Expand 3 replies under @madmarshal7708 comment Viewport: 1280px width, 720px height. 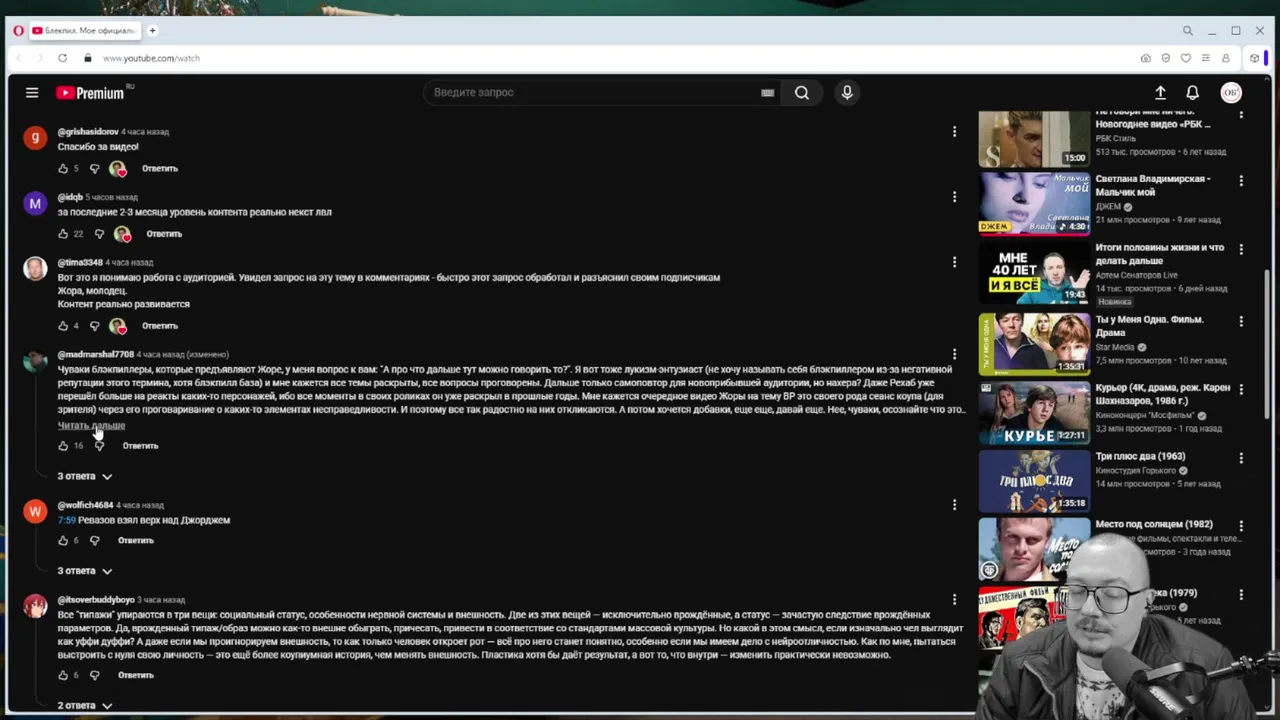point(85,476)
